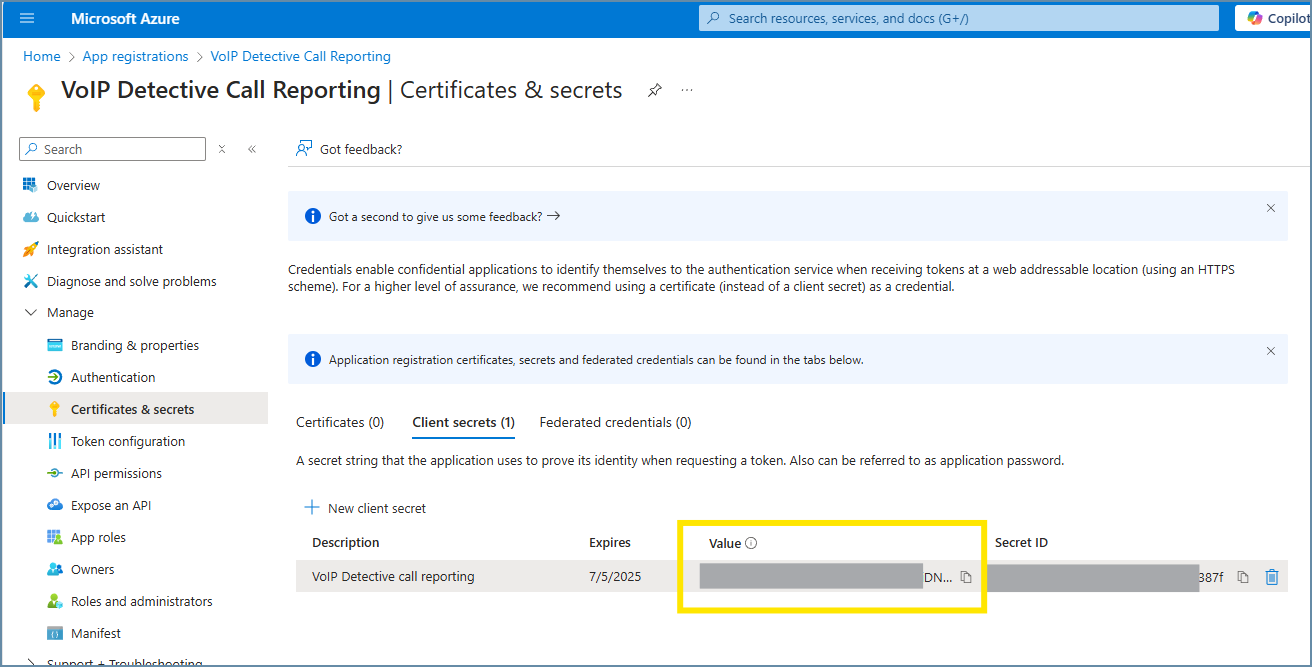Viewport: 1312px width, 667px height.
Task: Open Authentication in sidebar
Action: coord(113,377)
